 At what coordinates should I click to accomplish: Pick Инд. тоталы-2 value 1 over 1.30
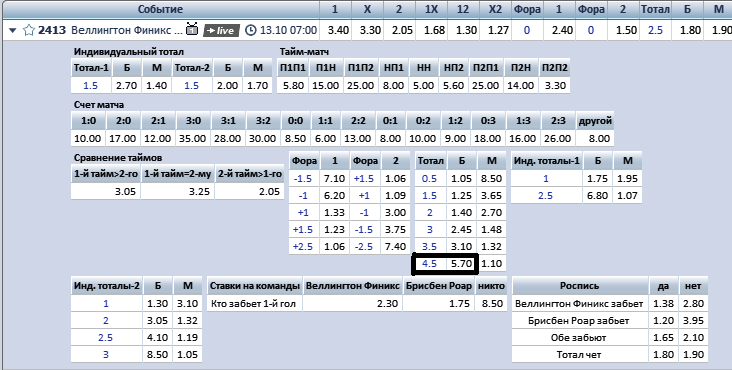157,304
